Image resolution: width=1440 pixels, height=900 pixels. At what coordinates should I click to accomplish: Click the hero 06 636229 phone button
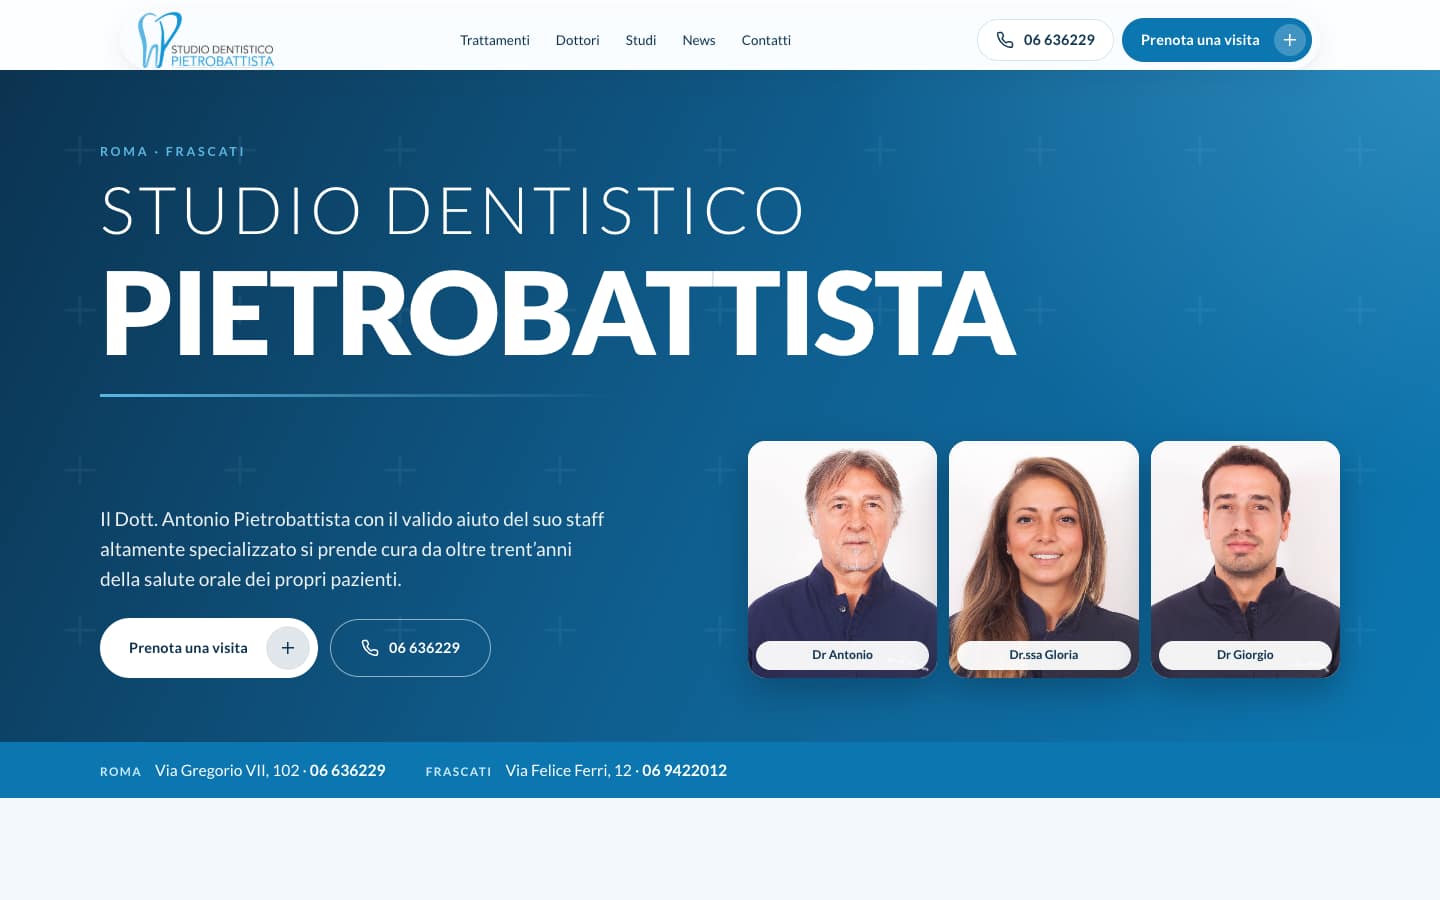tap(410, 648)
